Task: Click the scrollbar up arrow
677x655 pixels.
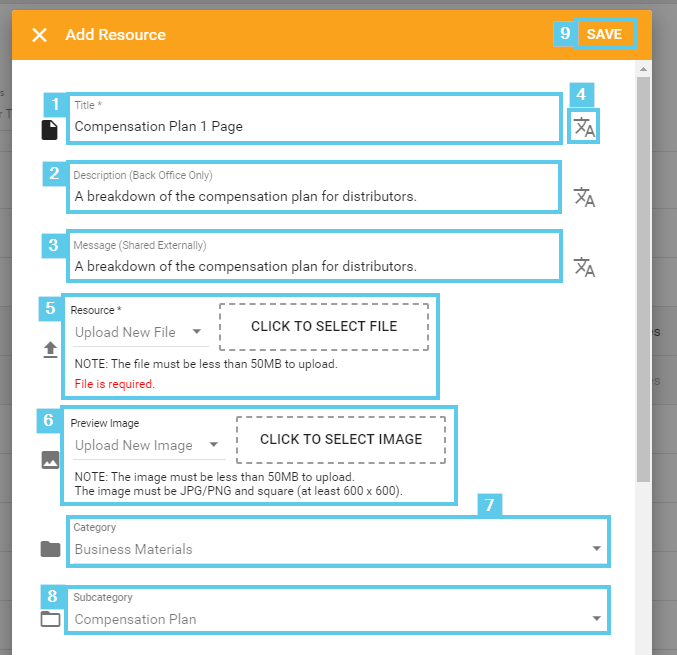Action: (643, 69)
